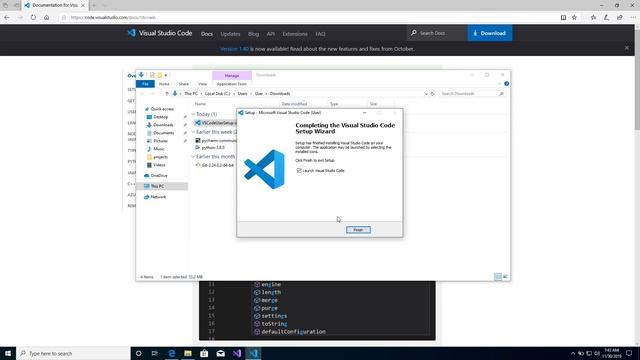Viewport: 640px width, 360px height.
Task: Open the Windows Start menu
Action: (x=8, y=353)
